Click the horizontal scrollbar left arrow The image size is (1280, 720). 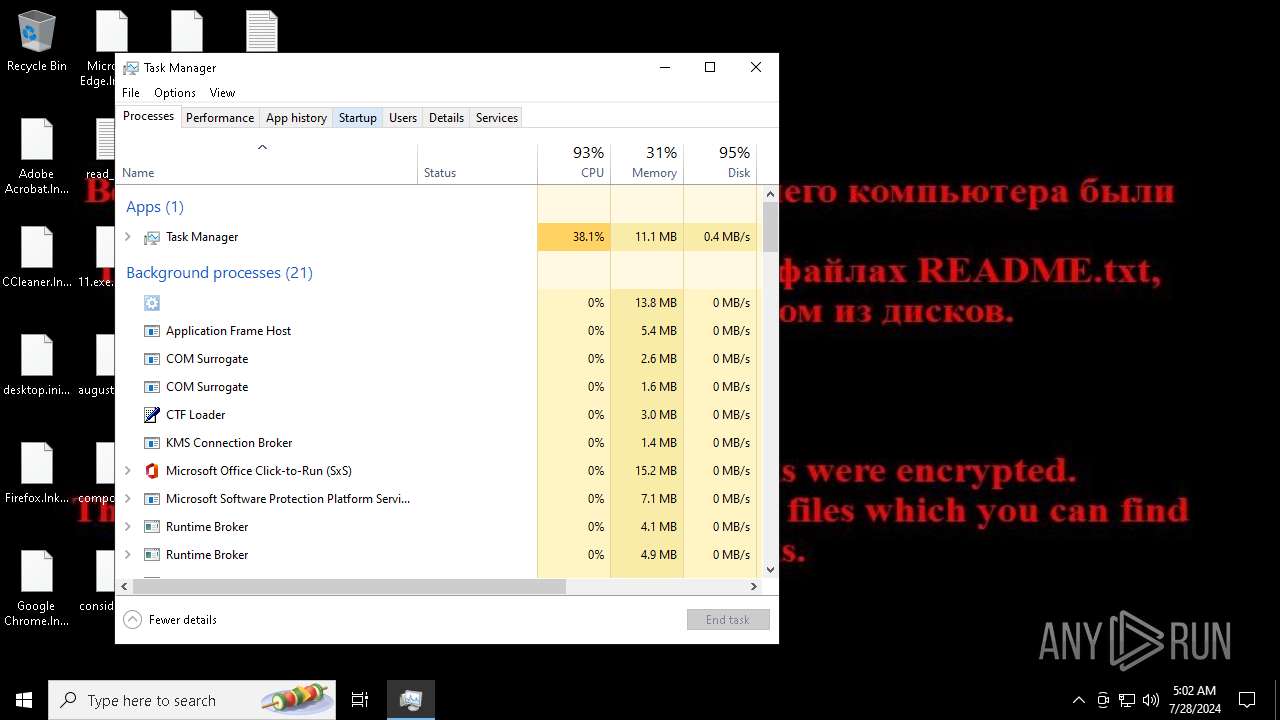click(x=125, y=587)
